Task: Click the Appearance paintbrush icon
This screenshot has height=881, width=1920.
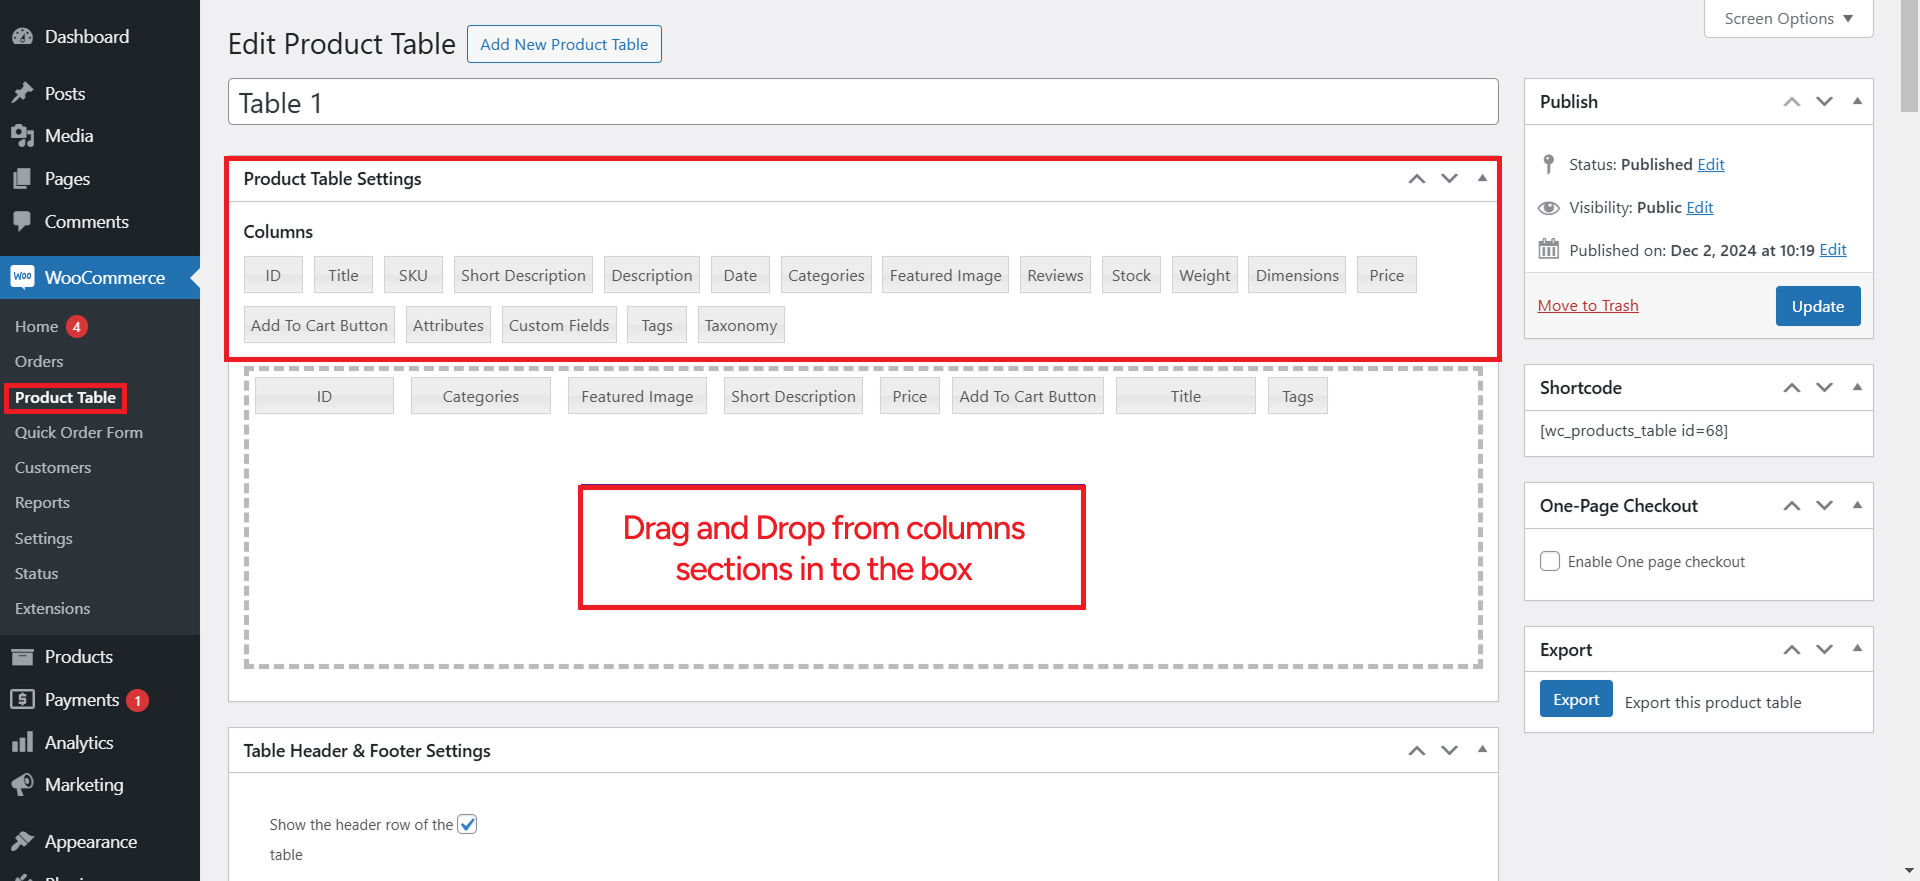Action: (22, 842)
